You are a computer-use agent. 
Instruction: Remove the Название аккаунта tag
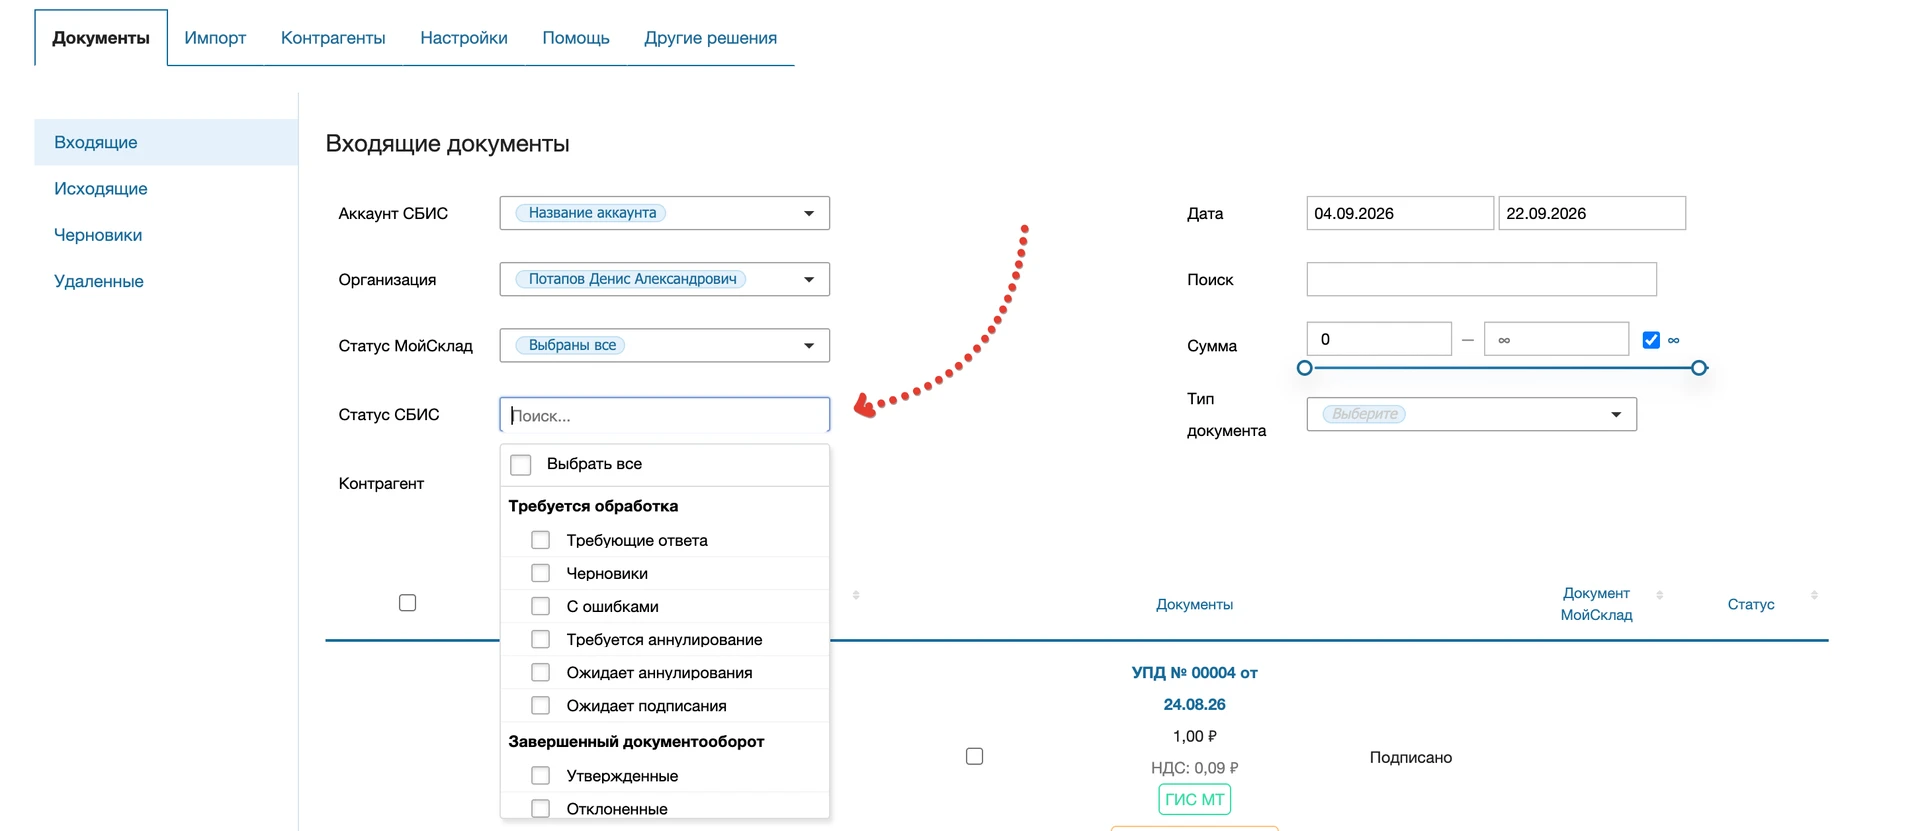(592, 213)
